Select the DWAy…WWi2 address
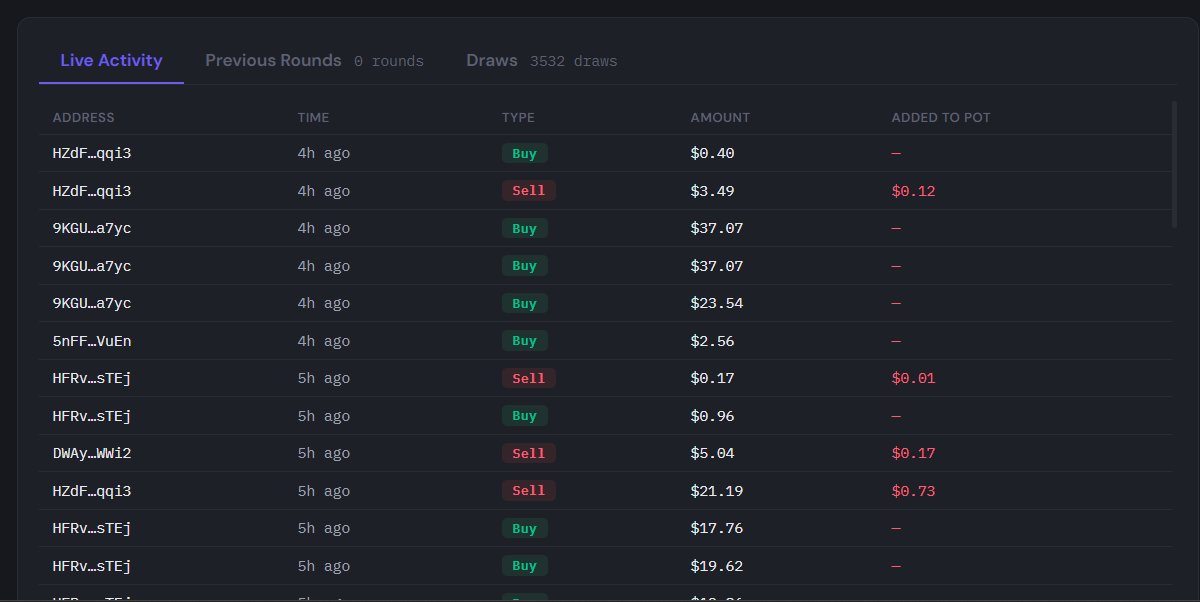Viewport: 1200px width, 602px height. click(x=92, y=453)
